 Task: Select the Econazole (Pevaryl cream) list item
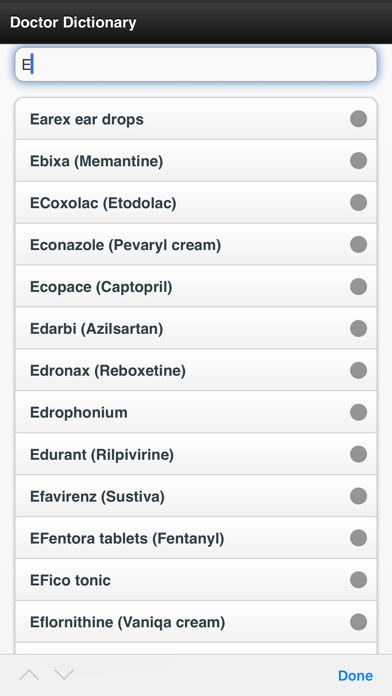click(196, 245)
